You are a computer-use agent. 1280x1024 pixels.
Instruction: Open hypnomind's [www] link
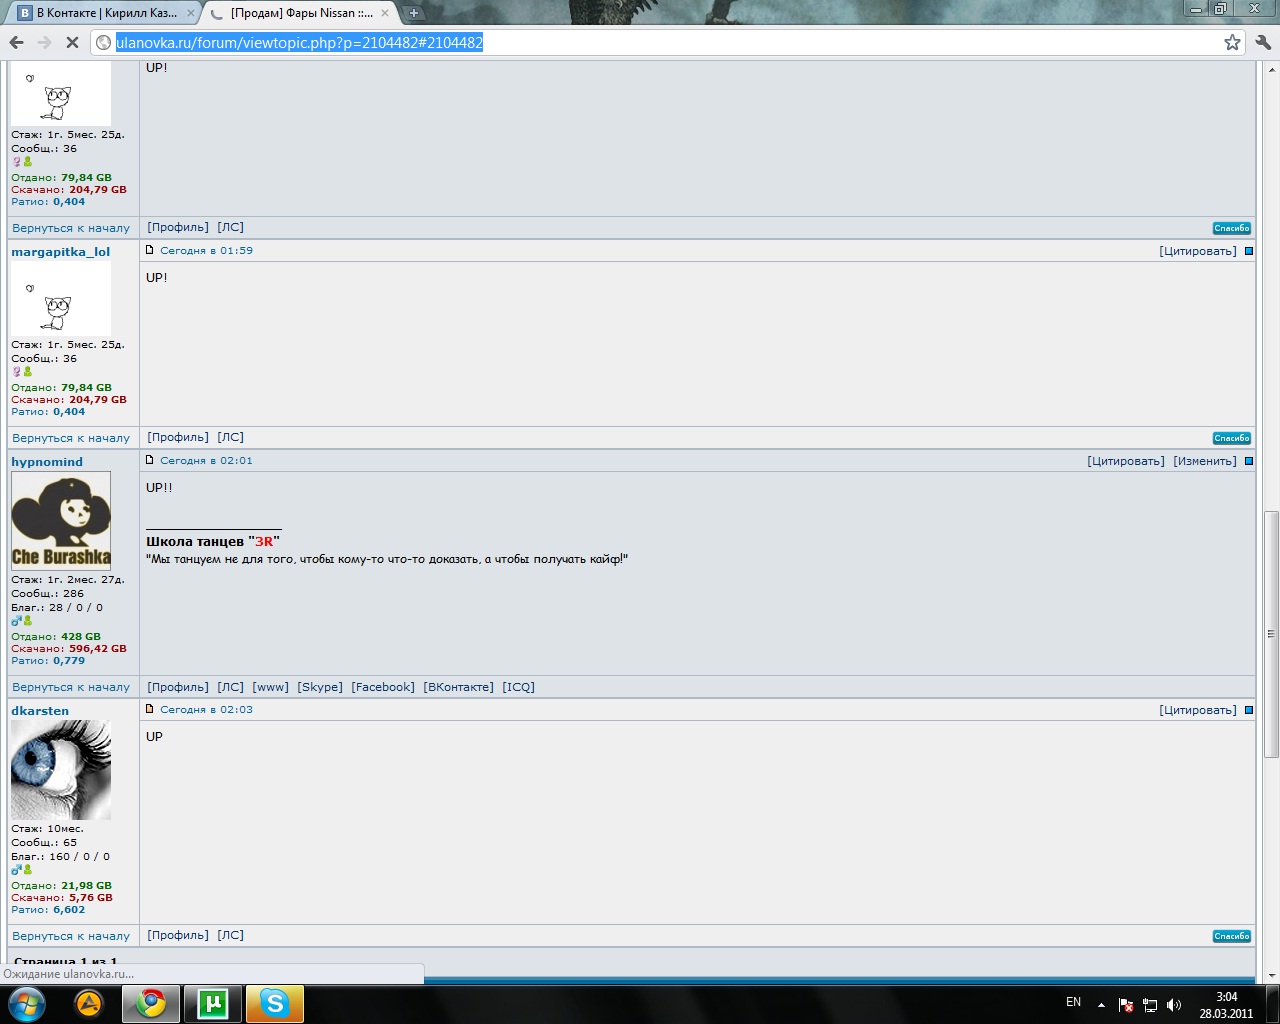pyautogui.click(x=271, y=687)
